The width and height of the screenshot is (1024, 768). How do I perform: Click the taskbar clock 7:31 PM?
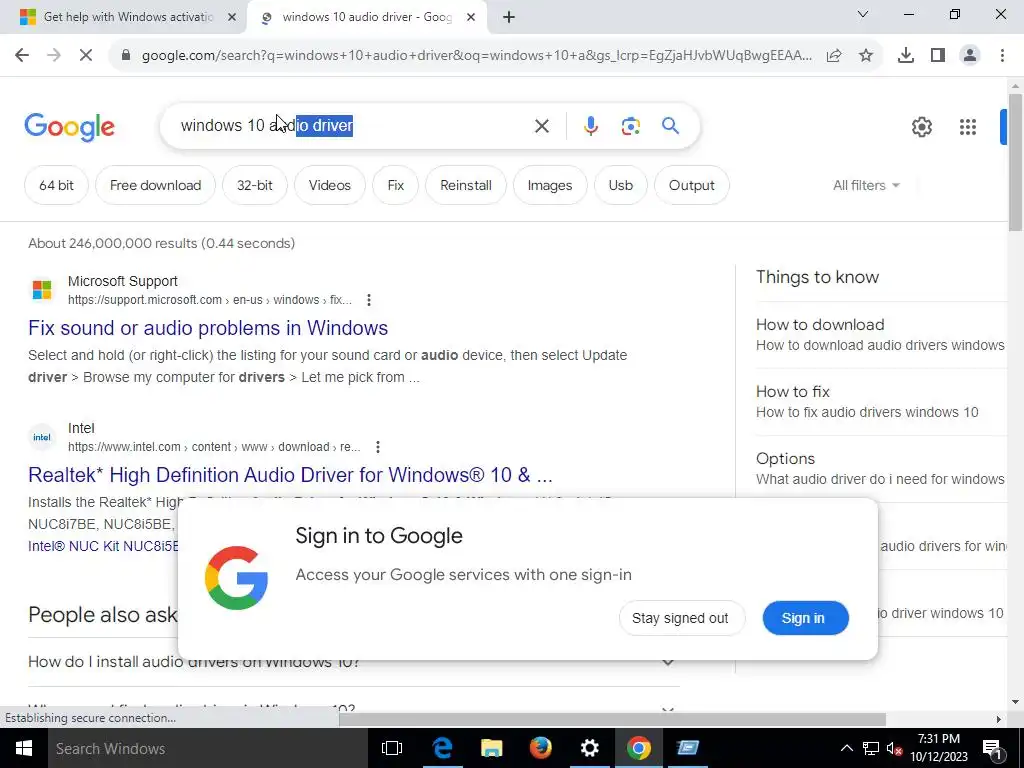click(938, 748)
